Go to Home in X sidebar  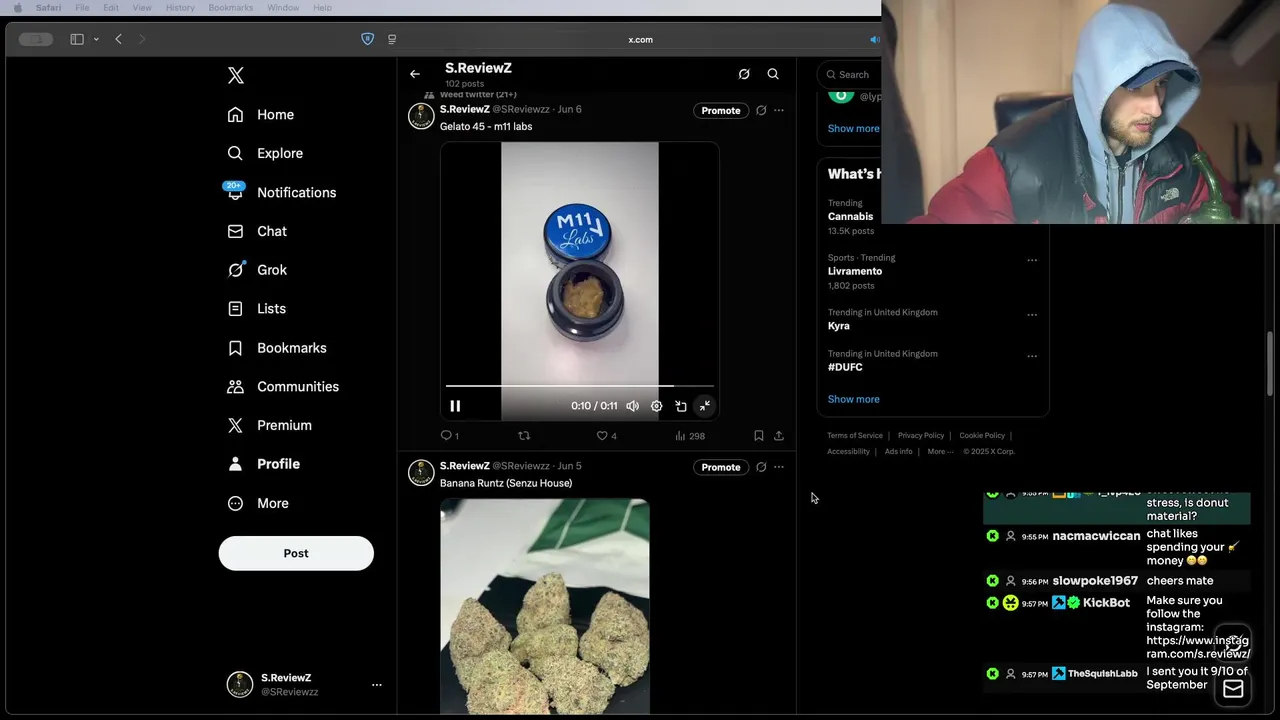click(261, 115)
